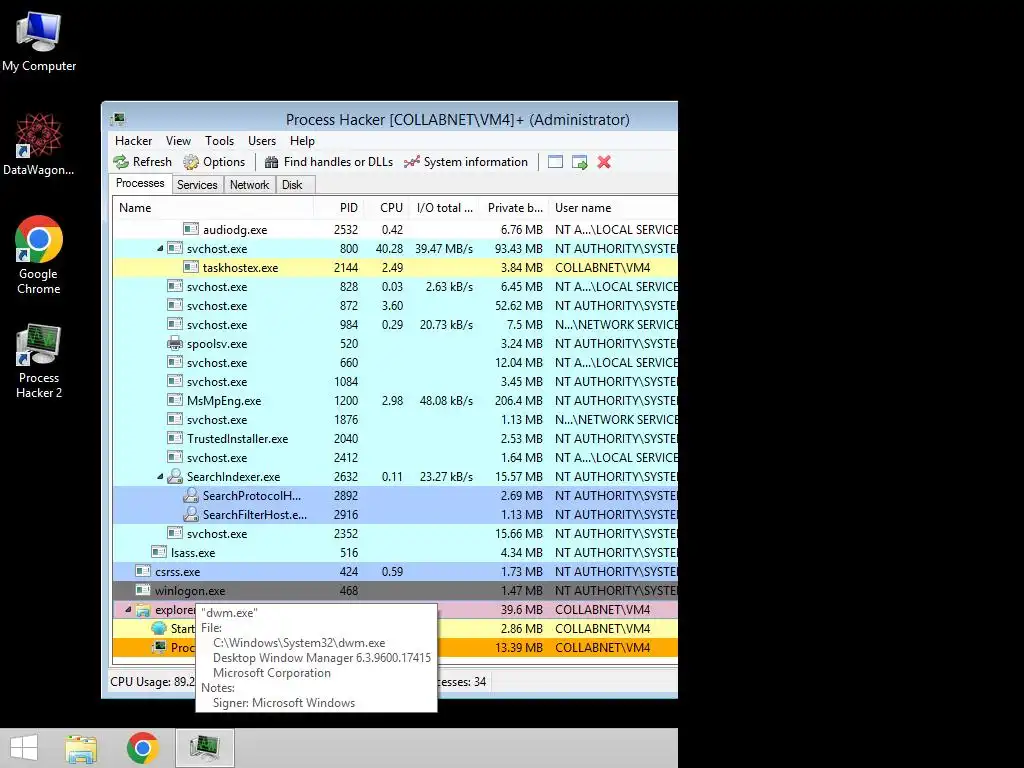Select the 206.4 MB private bytes cell
Viewport: 1024px width, 768px height.
519,401
